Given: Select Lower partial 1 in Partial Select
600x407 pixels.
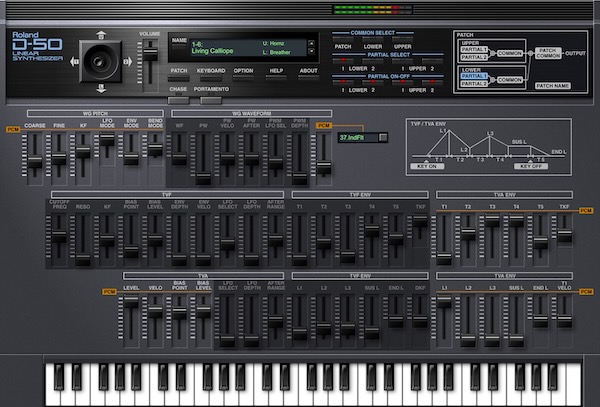Looking at the screenshot, I should 343,61.
